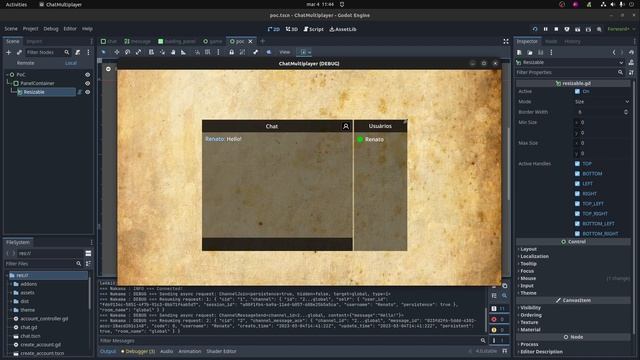Click the Filter Files search field
The height and width of the screenshot is (360, 640).
pyautogui.click(x=43, y=264)
